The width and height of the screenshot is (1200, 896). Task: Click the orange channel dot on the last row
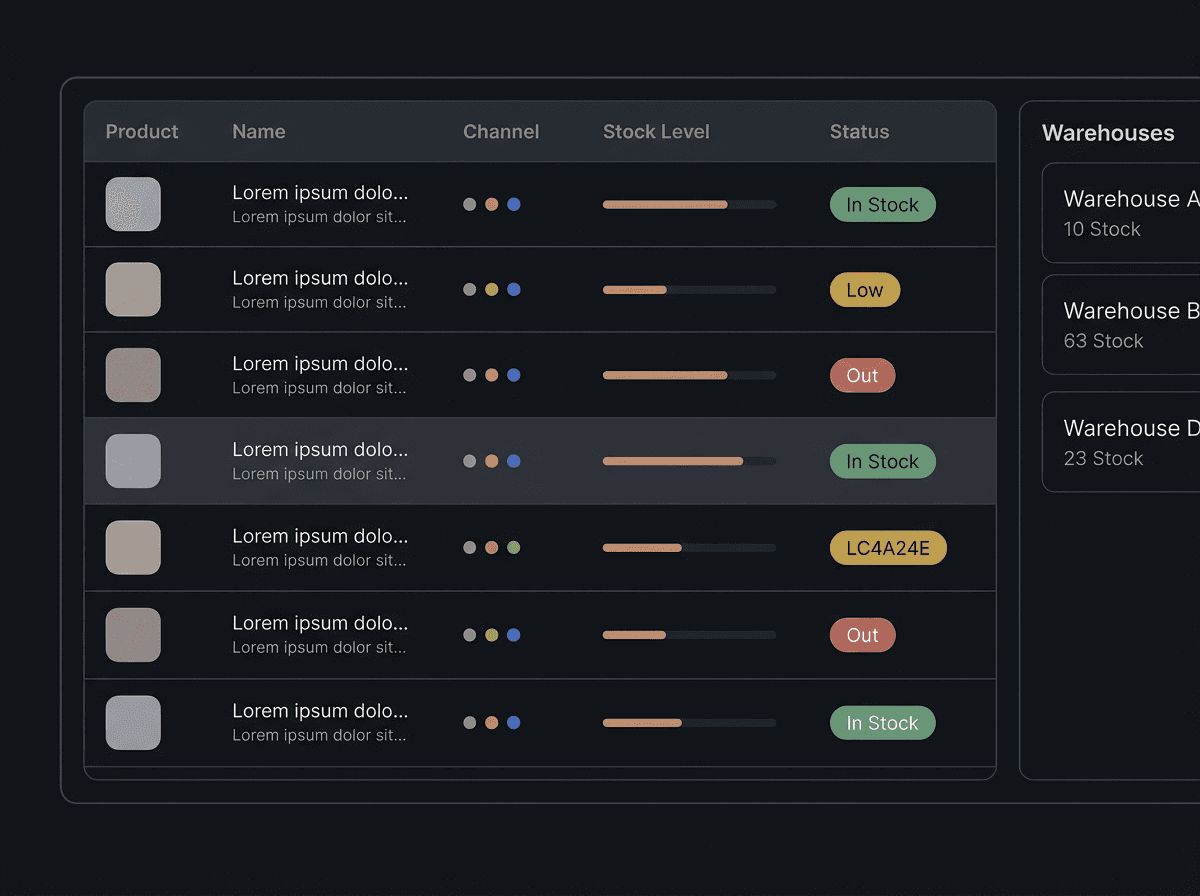(x=491, y=721)
